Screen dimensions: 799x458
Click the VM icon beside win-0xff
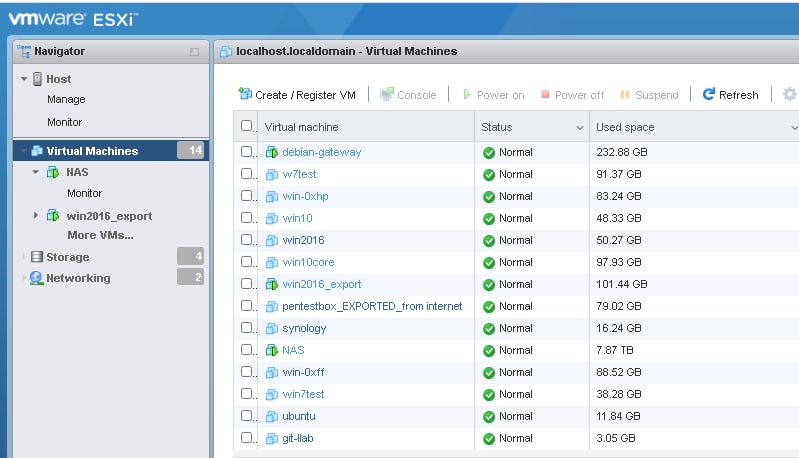(272, 372)
